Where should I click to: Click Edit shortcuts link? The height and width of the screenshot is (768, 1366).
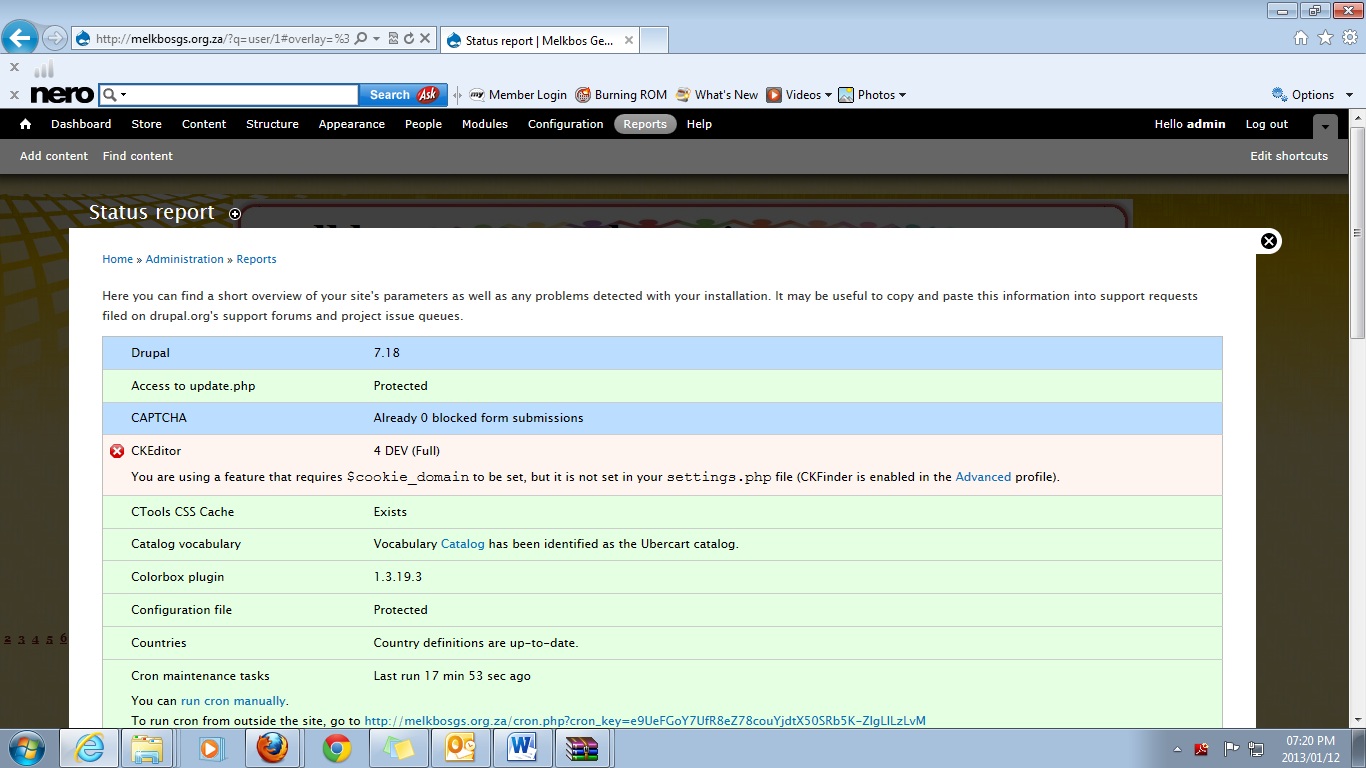(1289, 156)
